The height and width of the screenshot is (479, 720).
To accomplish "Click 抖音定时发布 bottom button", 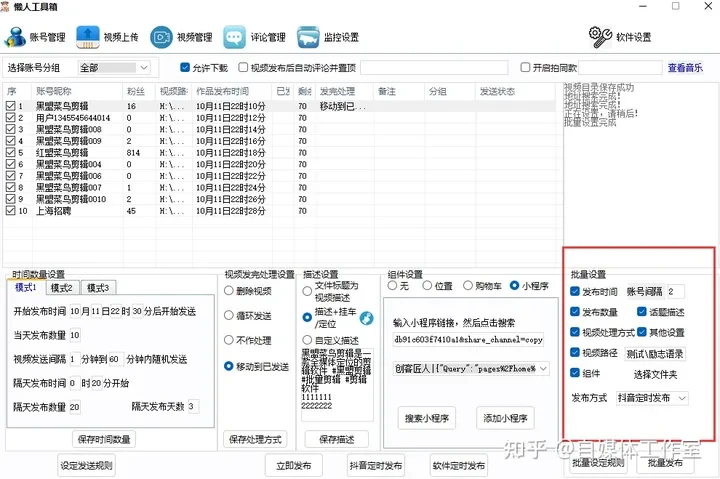I will tap(376, 466).
